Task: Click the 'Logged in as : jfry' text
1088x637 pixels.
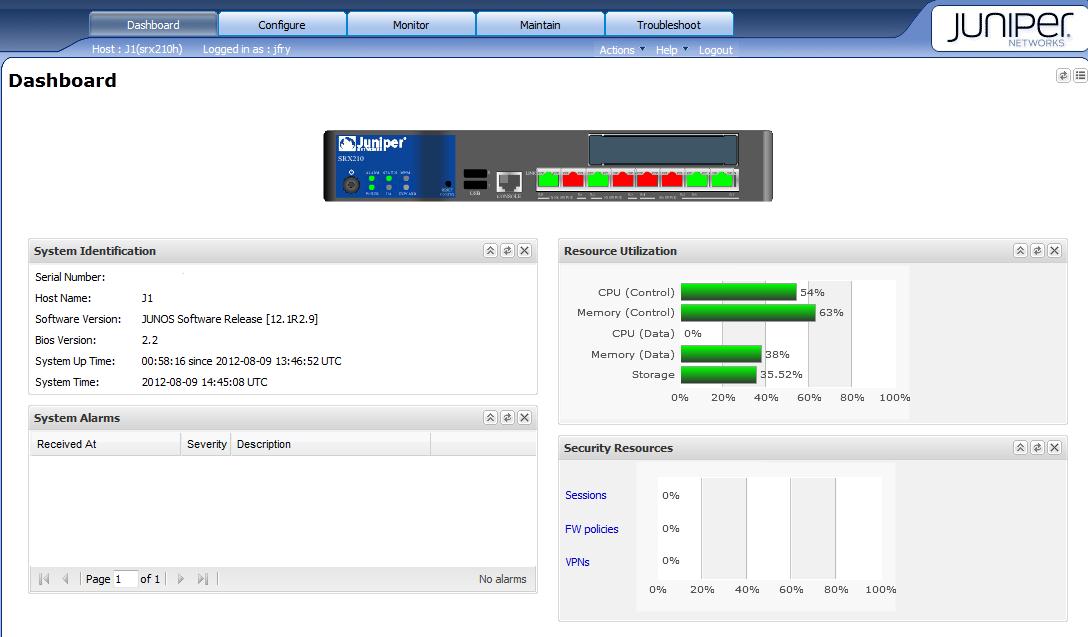Action: tap(246, 49)
